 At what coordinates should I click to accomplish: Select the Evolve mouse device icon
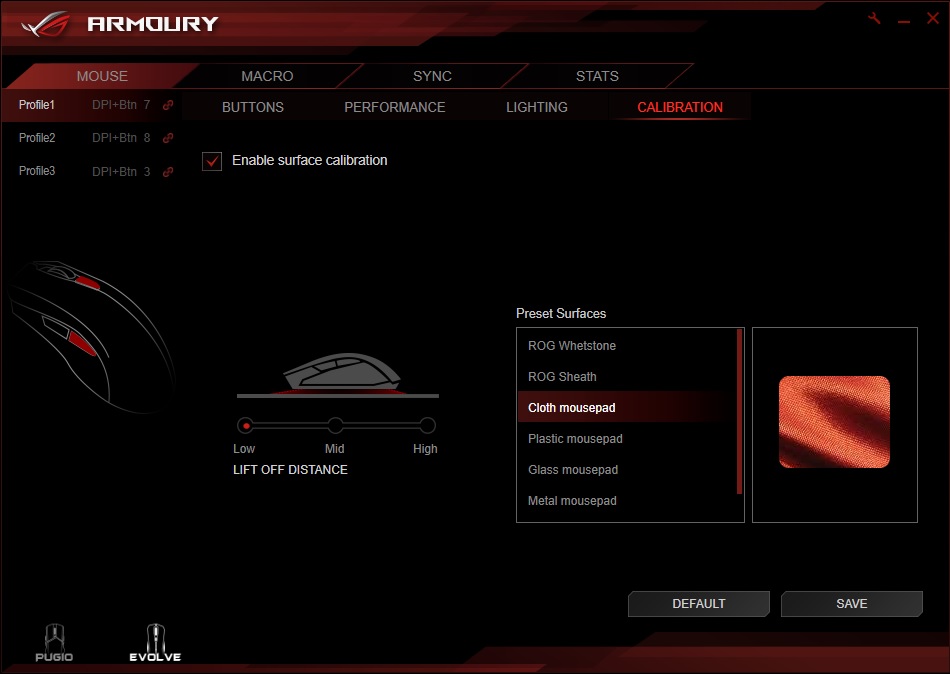[x=155, y=642]
